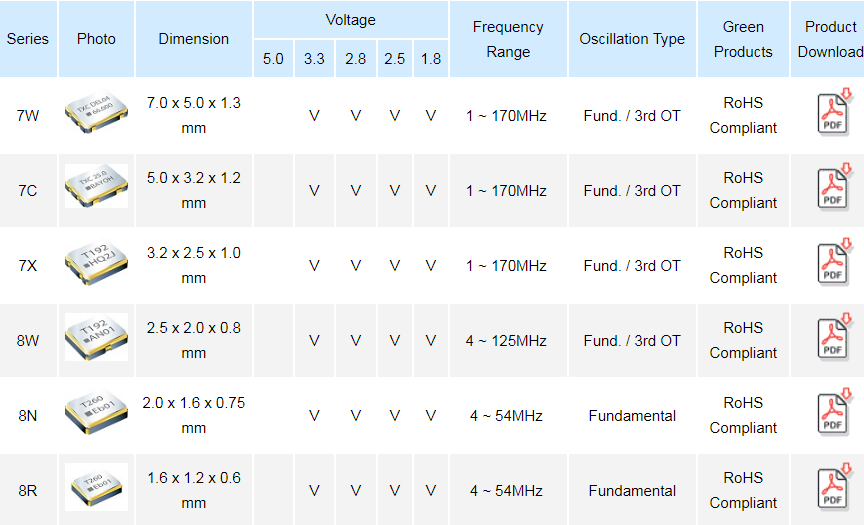Download the PDF datasheet for series 7W

click(x=833, y=113)
